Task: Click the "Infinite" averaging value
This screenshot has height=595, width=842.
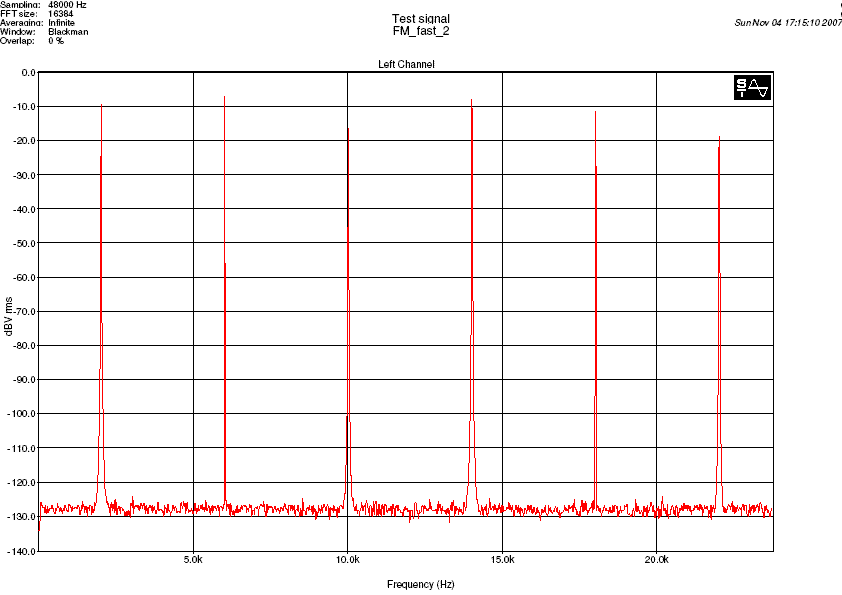Action: (x=61, y=23)
